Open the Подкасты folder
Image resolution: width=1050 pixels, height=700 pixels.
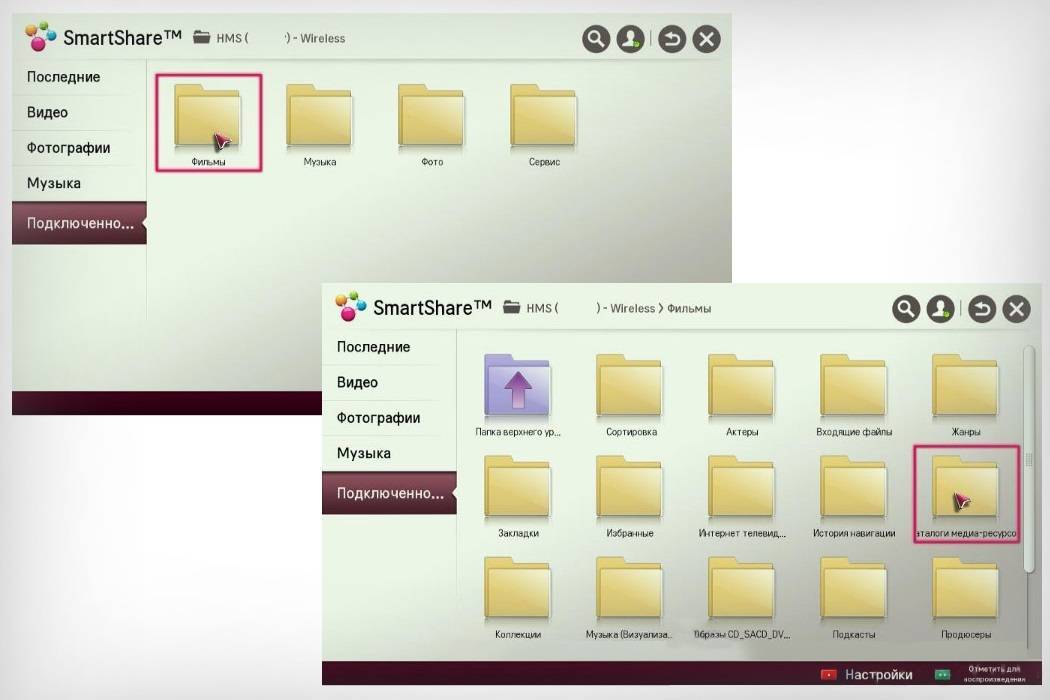(853, 593)
